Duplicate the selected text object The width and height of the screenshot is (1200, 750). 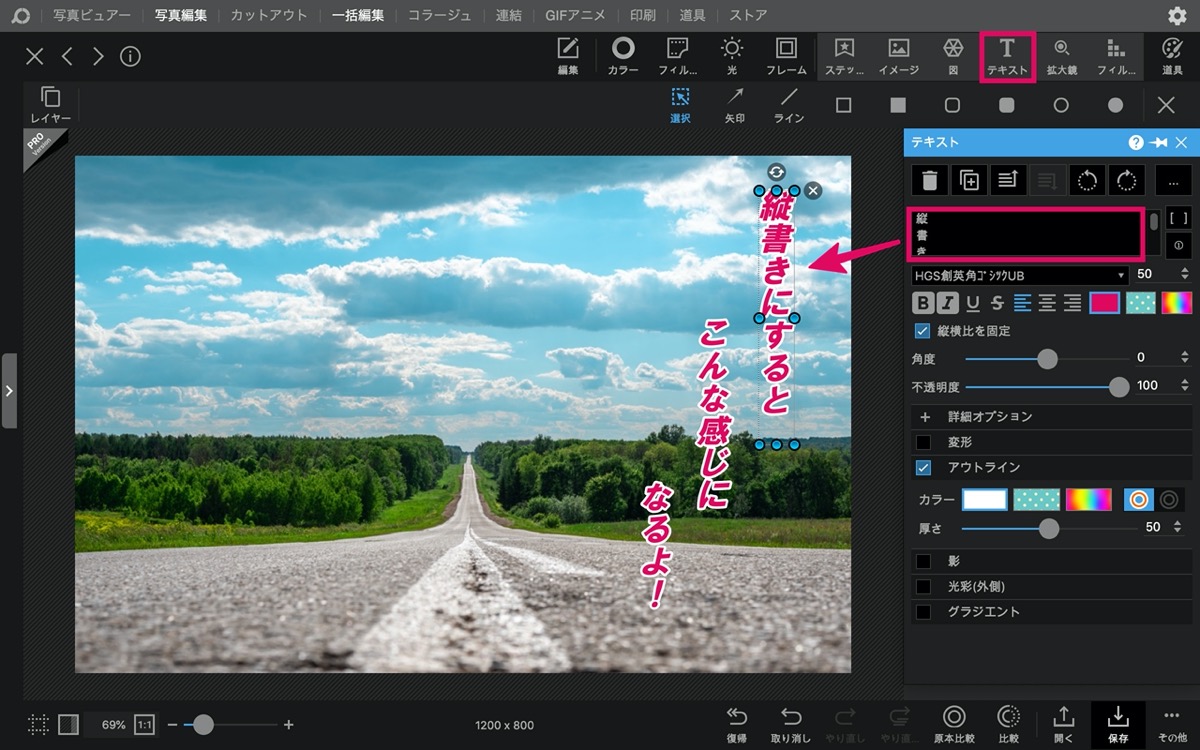point(968,180)
